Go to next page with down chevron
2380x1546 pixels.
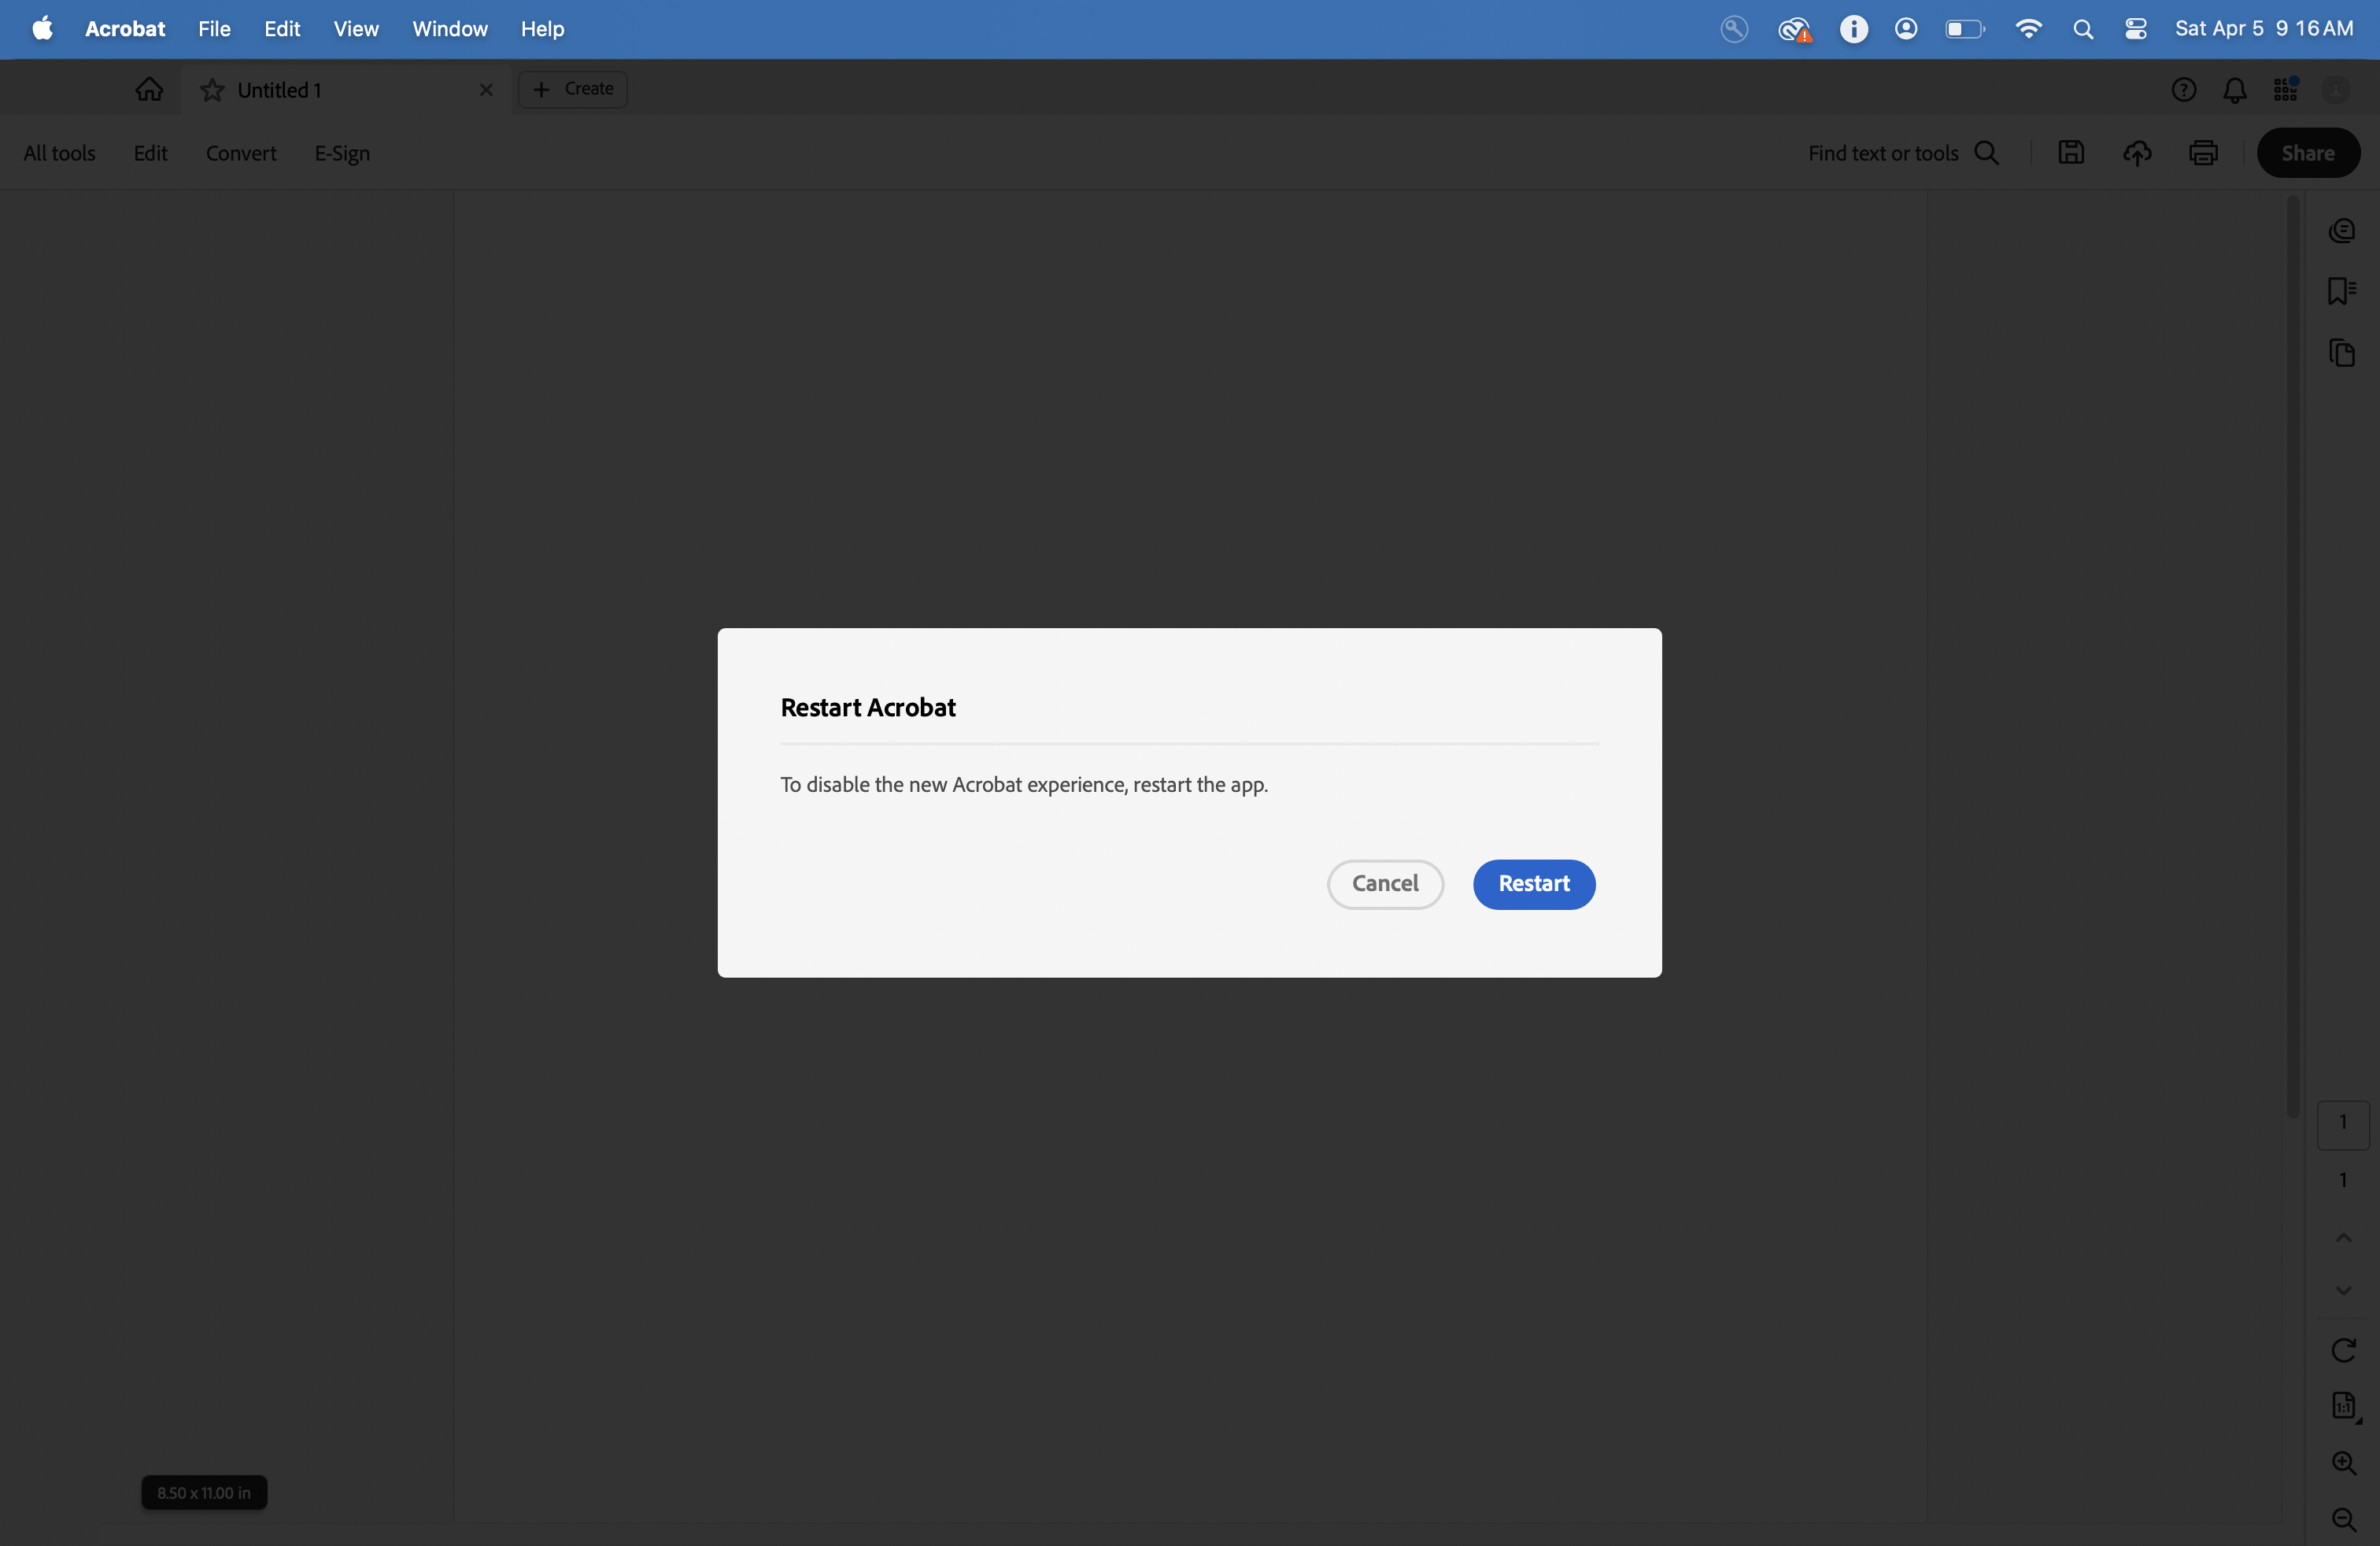(2344, 1290)
